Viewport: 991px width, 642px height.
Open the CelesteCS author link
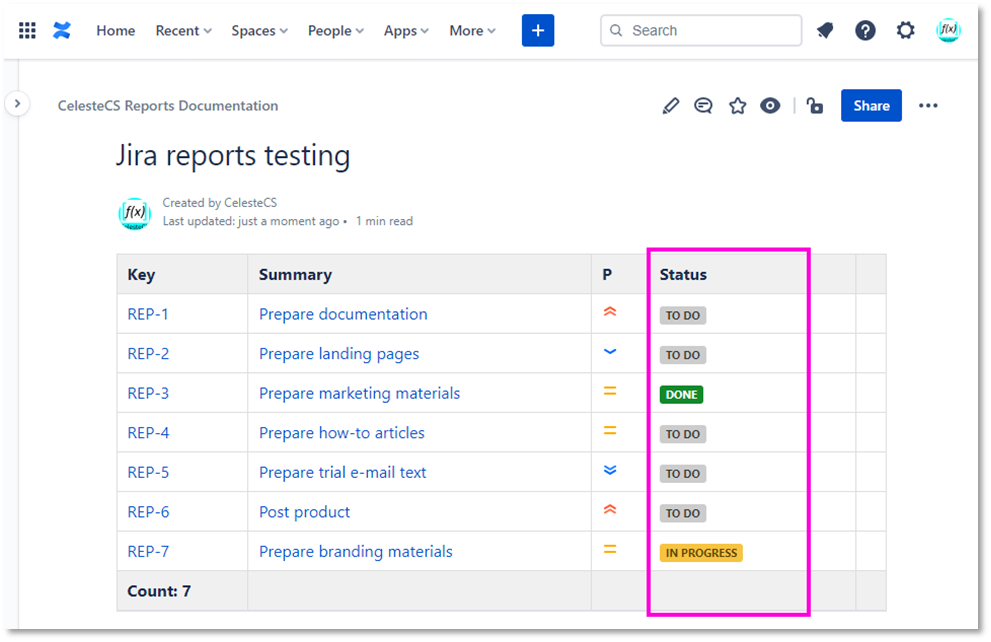[250, 203]
